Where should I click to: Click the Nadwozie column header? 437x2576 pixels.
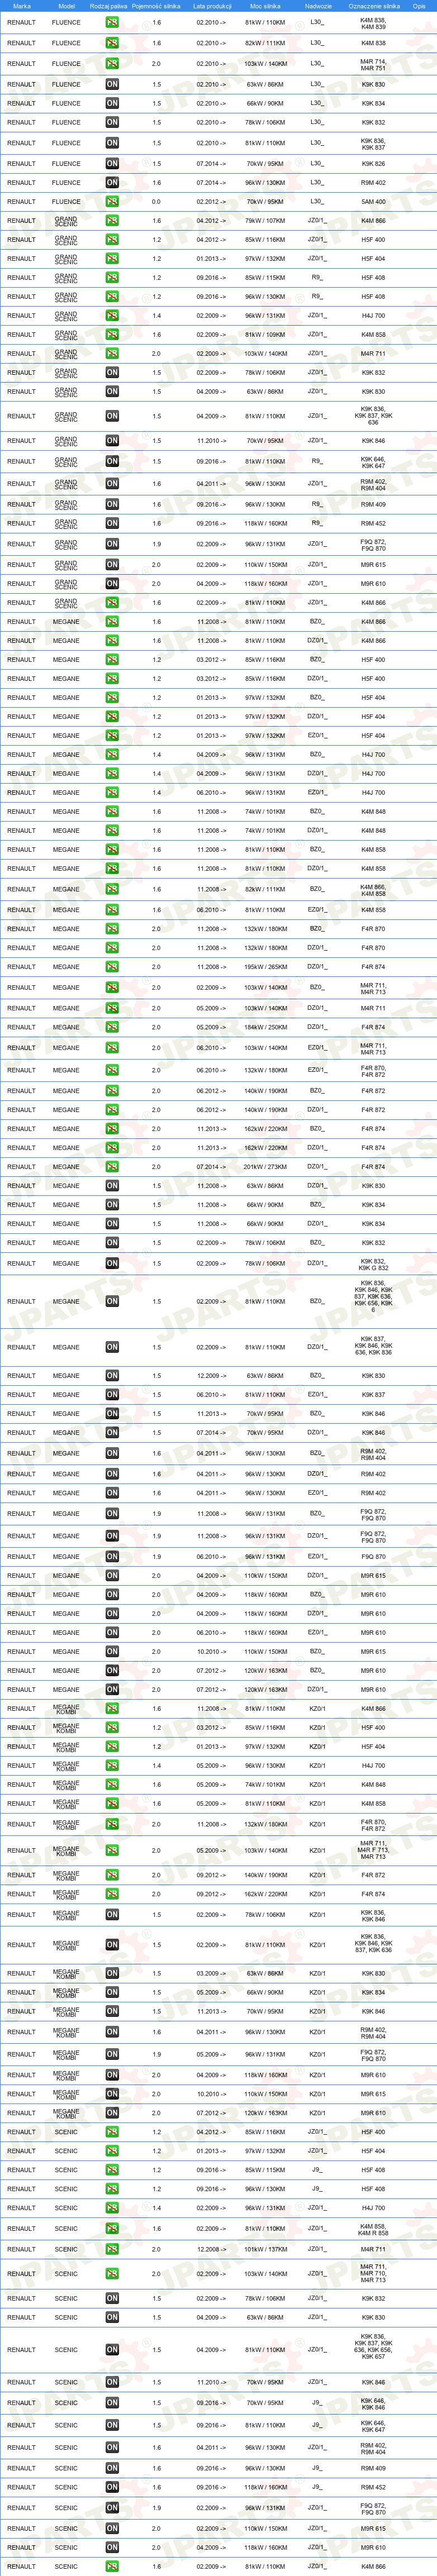pyautogui.click(x=318, y=6)
